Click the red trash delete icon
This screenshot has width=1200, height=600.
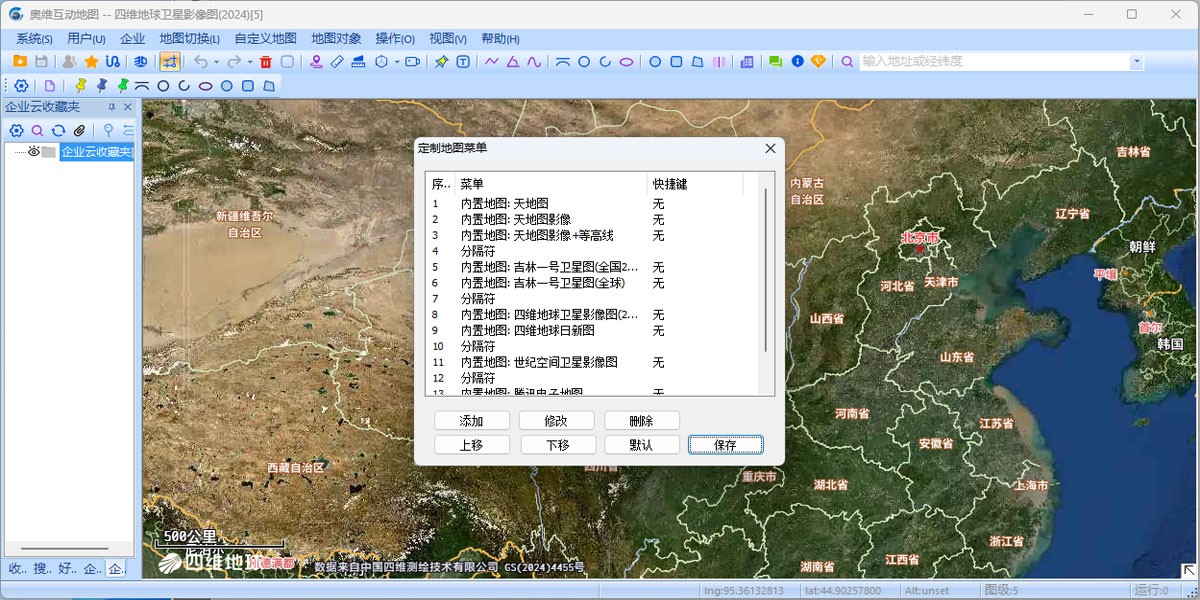[266, 62]
